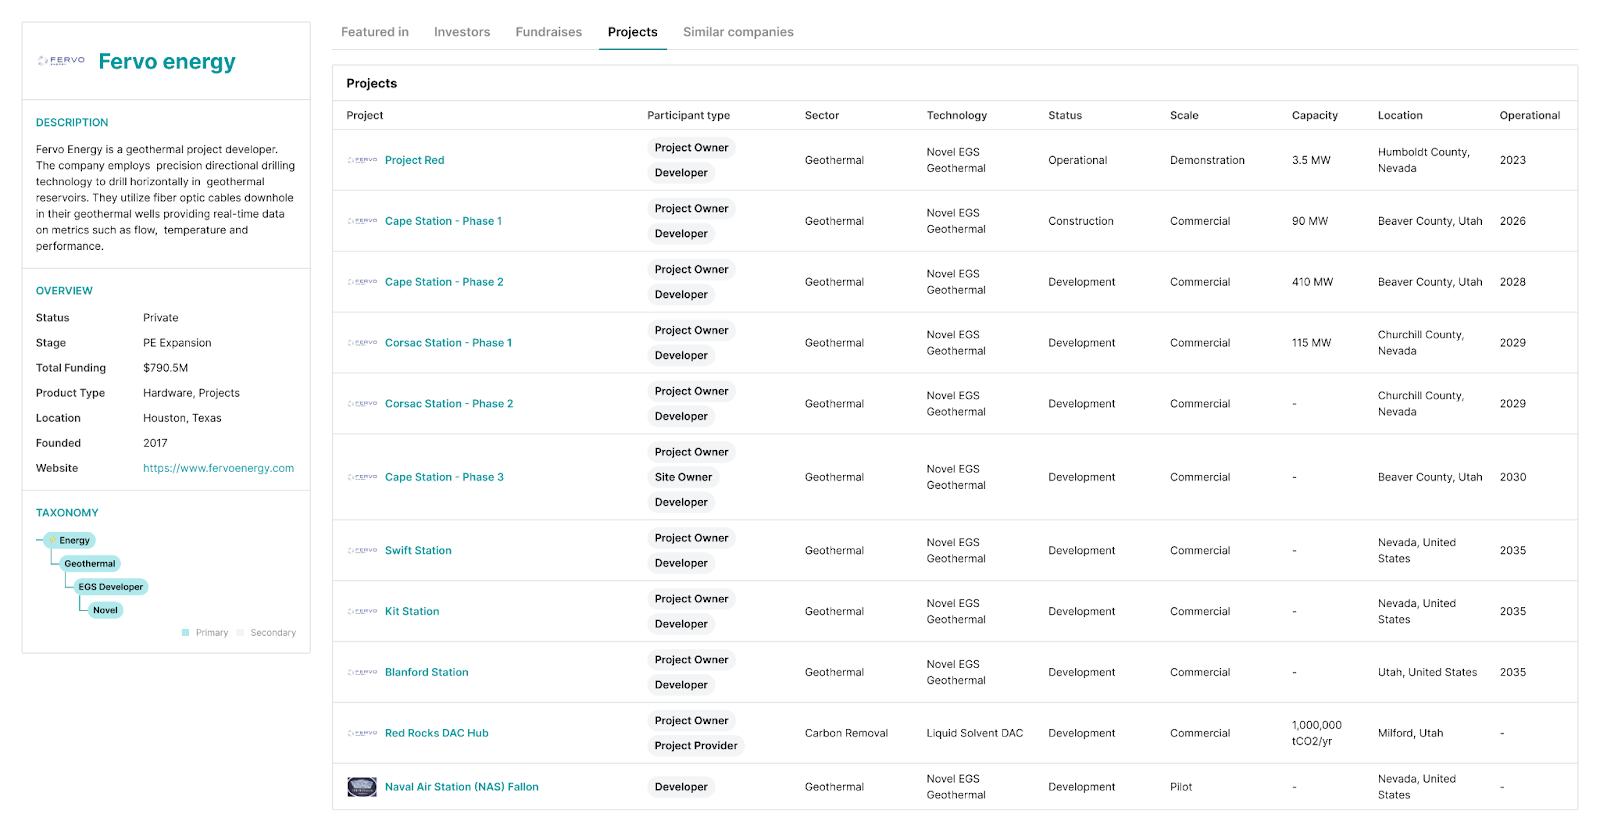
Task: Click the Fervo logo beside the company title
Action: click(61, 61)
